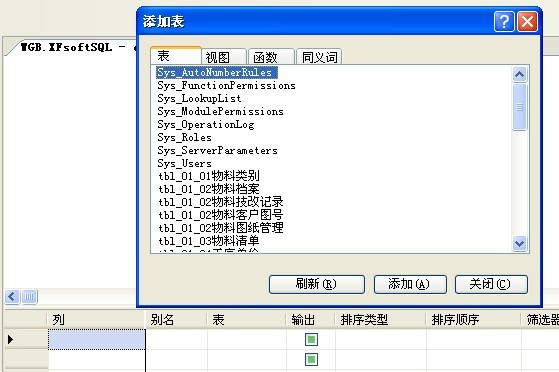
Task: Select Sys_AutoNumberRules in the table list
Action: point(217,72)
